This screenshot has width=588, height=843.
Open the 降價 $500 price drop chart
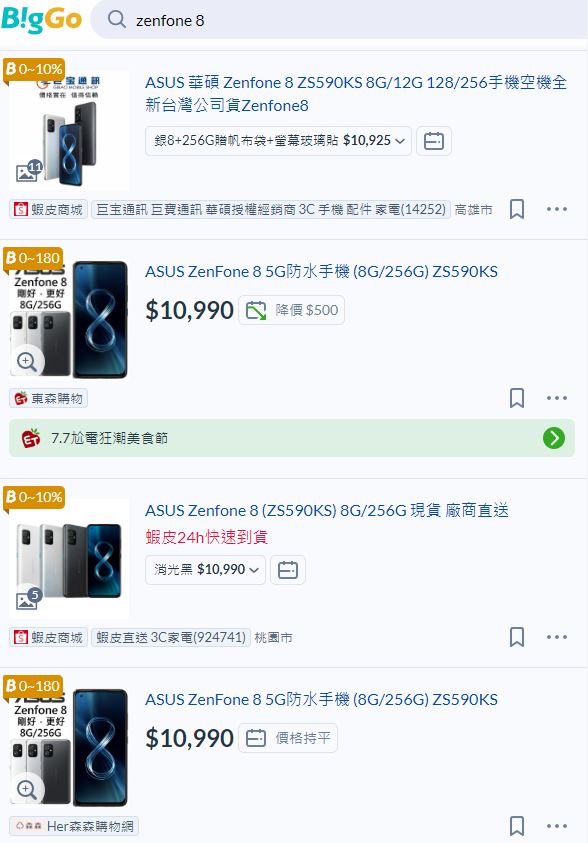point(291,310)
